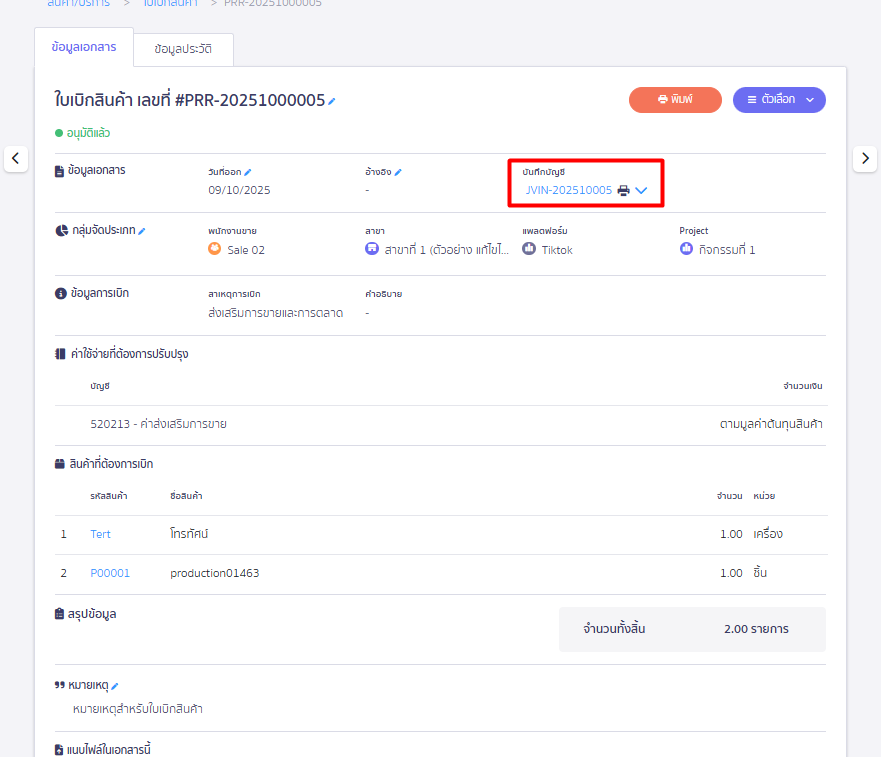Viewport: 881px width, 757px height.
Task: Click the pencil icon next to อ้างอิง
Action: click(x=397, y=172)
